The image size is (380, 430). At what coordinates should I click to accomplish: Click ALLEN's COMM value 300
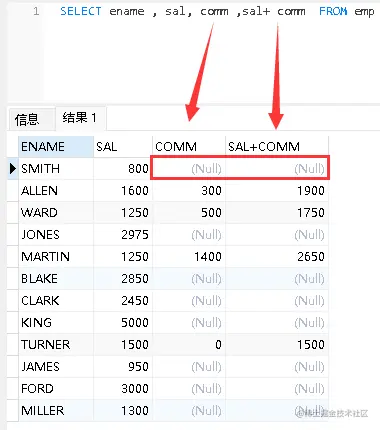click(211, 191)
